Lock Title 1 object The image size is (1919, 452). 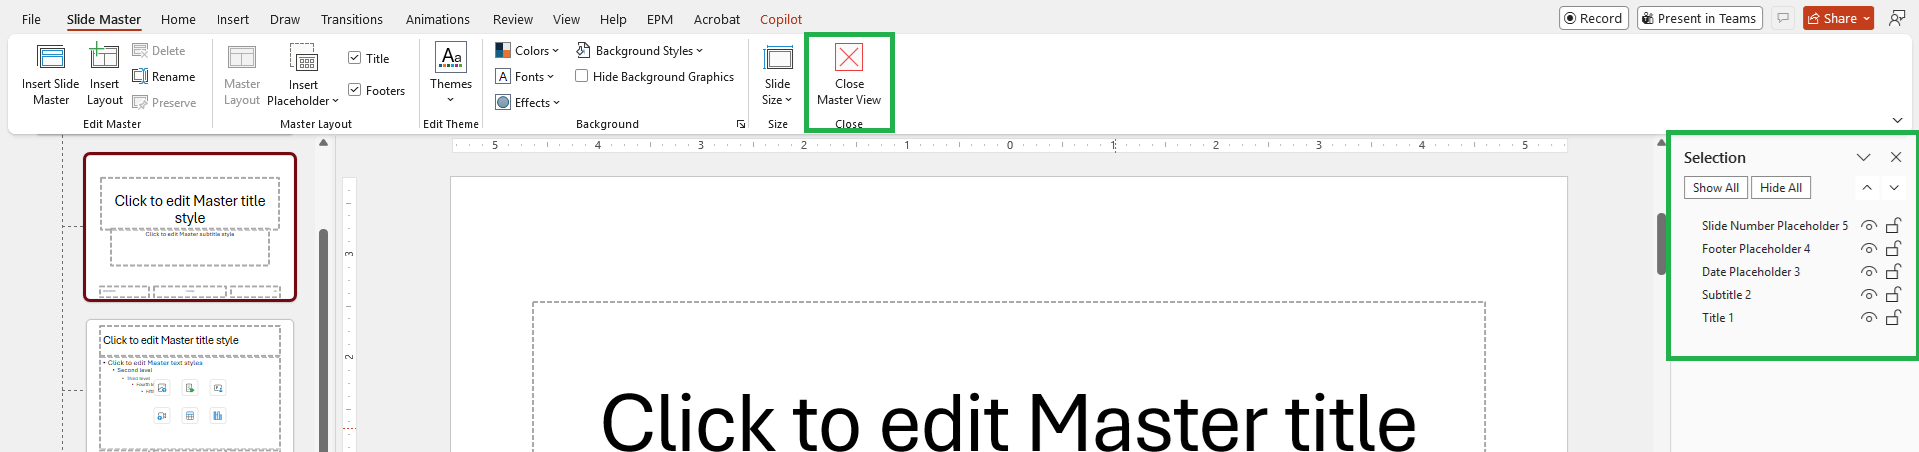click(1893, 317)
